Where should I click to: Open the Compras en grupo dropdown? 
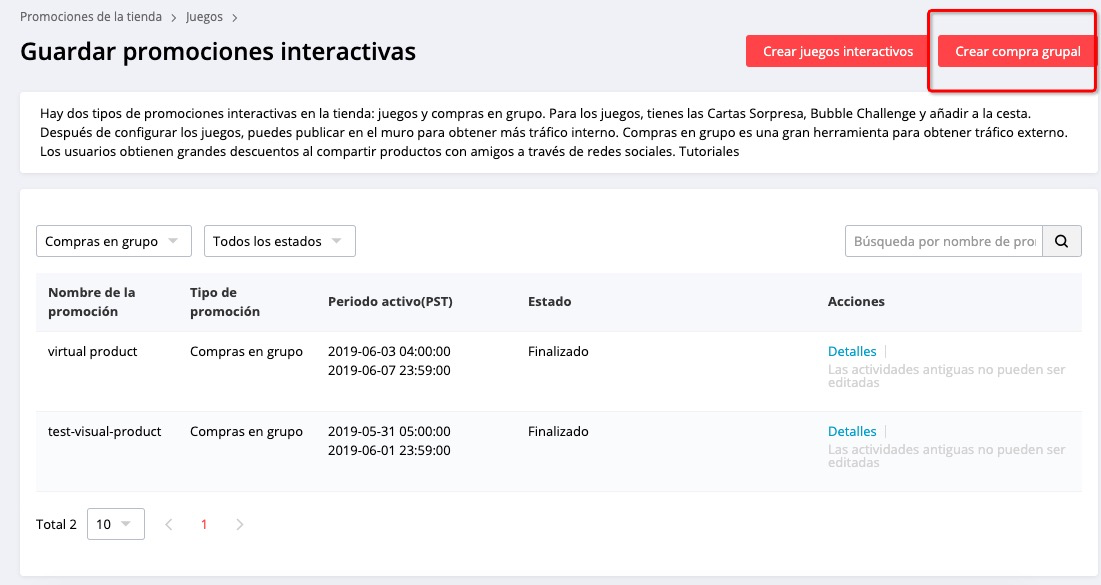[114, 241]
